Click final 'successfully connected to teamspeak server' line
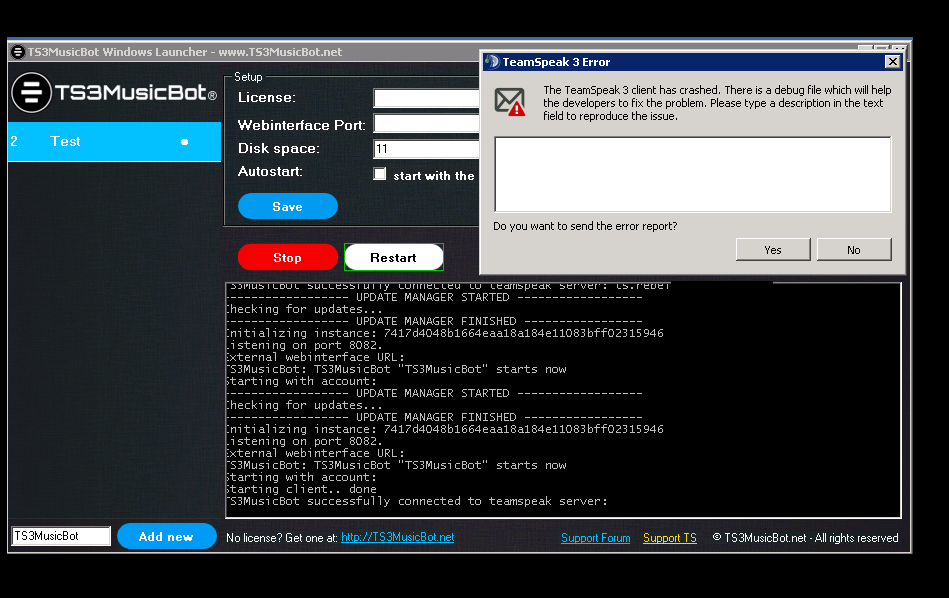Viewport: 949px width, 598px height. tap(417, 501)
